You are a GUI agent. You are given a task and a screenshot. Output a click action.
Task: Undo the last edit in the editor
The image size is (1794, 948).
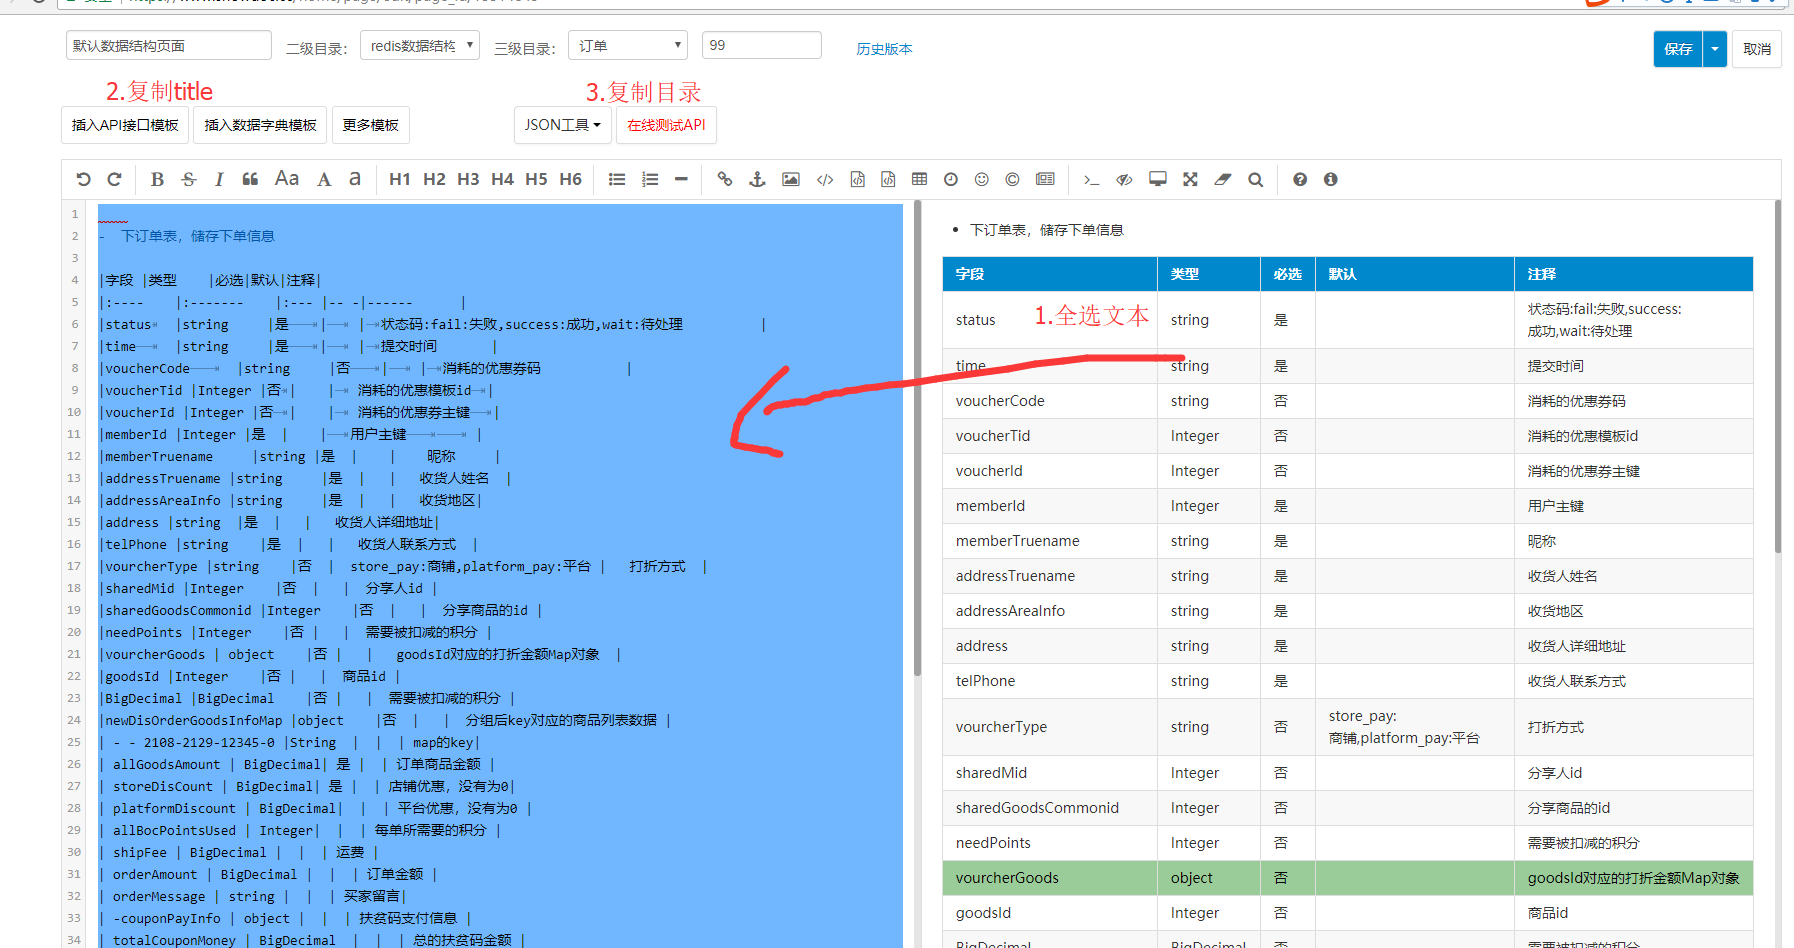point(84,179)
